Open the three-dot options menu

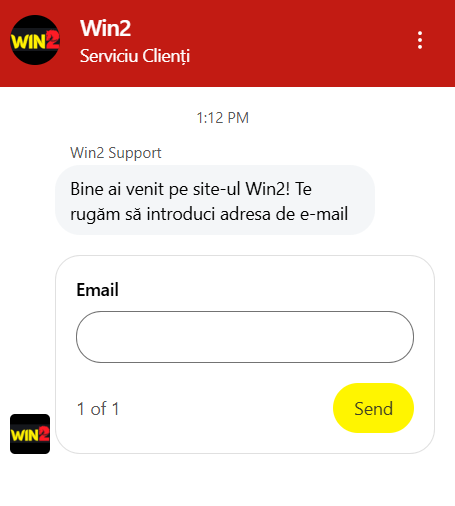(x=420, y=40)
